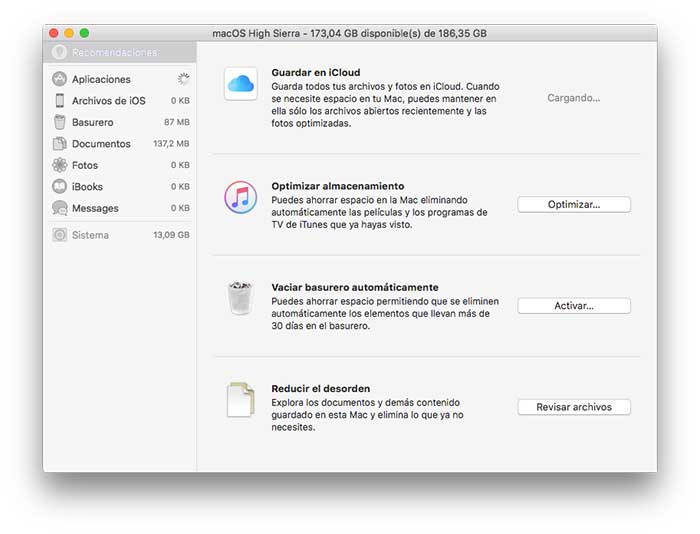Select the Fotos category label
This screenshot has height=534, width=700.
85,165
